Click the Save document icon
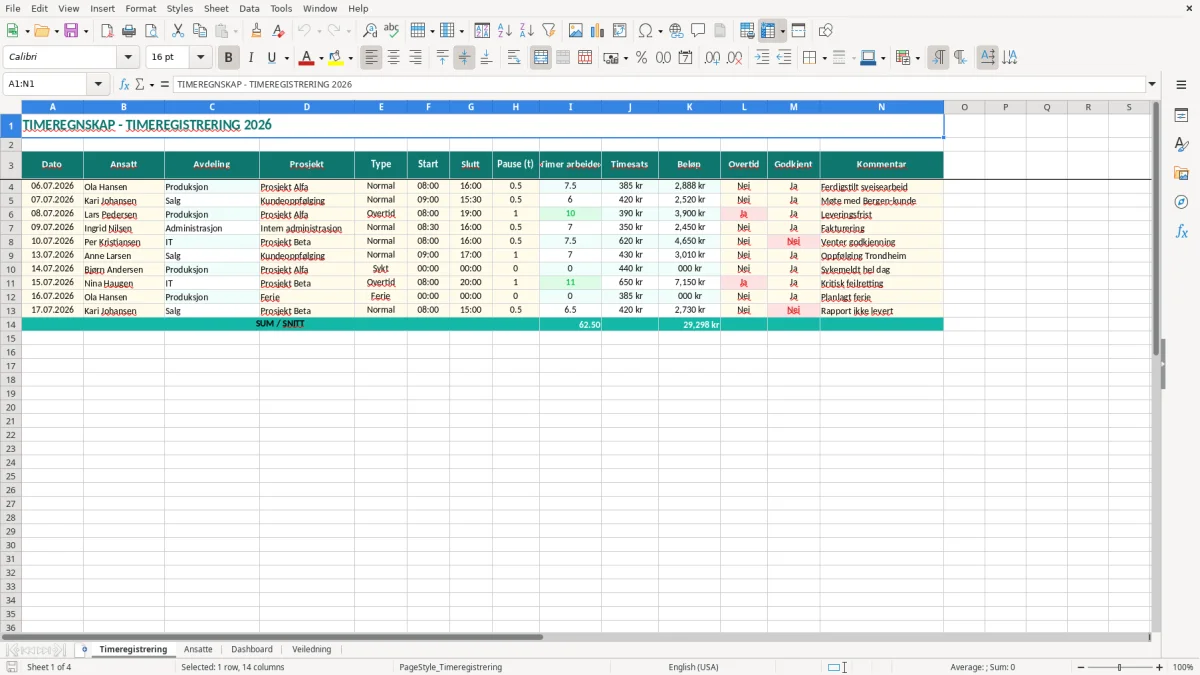 pyautogui.click(x=71, y=31)
